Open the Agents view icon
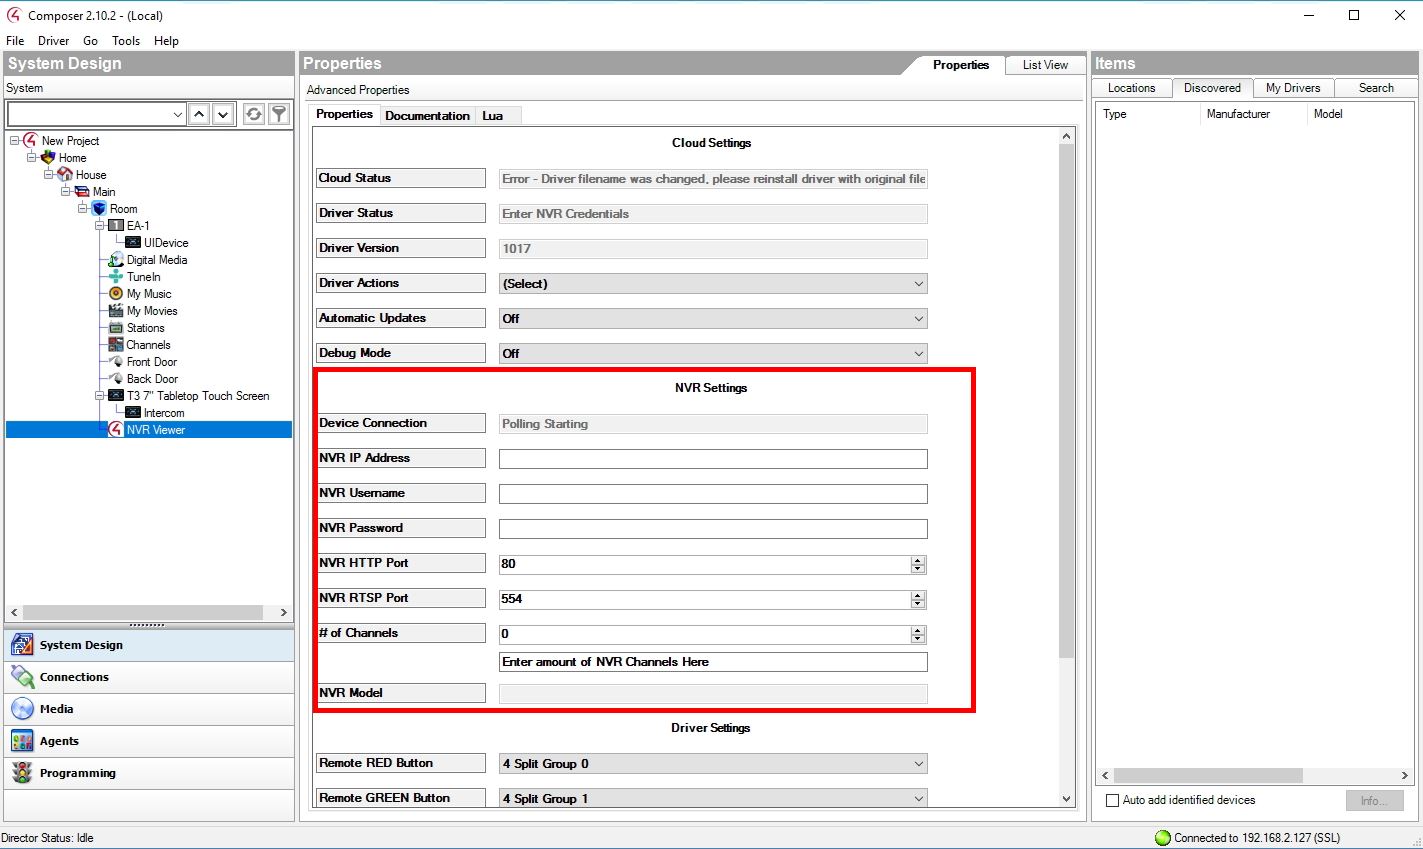 coord(22,741)
